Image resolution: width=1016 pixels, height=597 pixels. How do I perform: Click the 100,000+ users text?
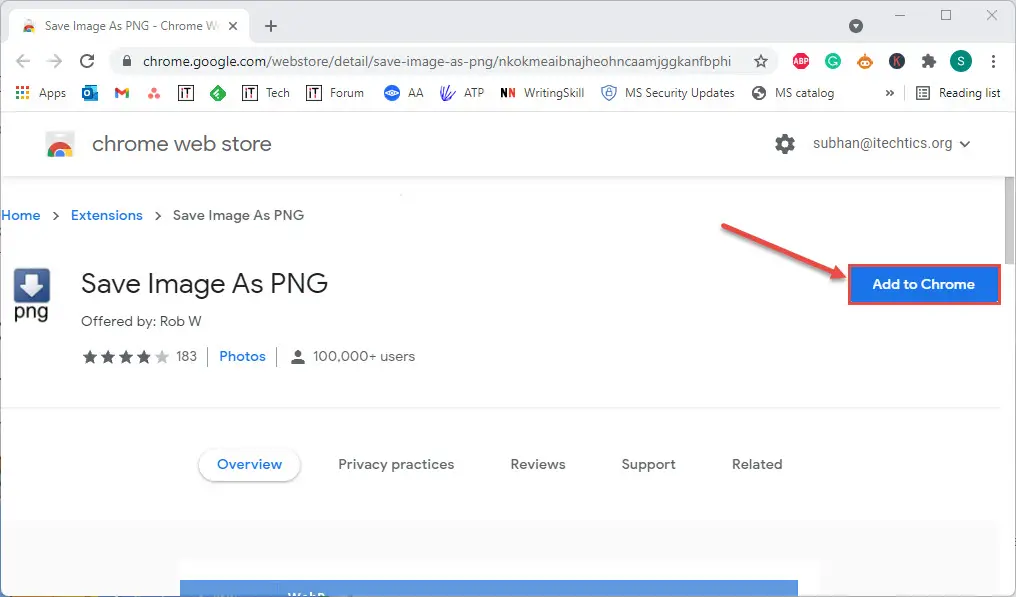[x=364, y=357]
